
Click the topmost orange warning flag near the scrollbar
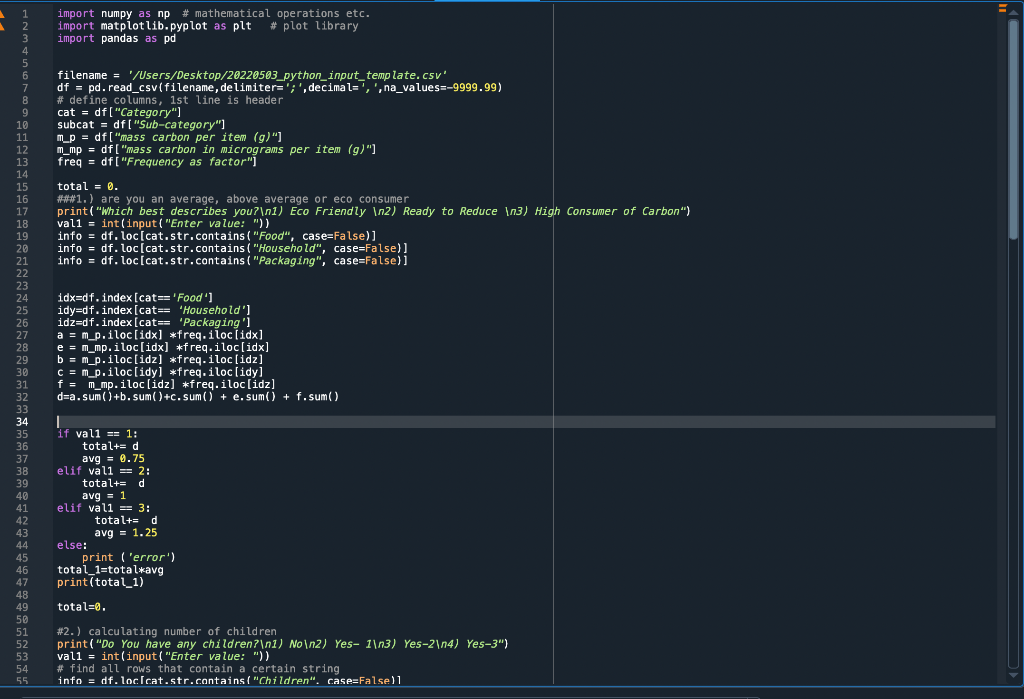coord(1002,6)
